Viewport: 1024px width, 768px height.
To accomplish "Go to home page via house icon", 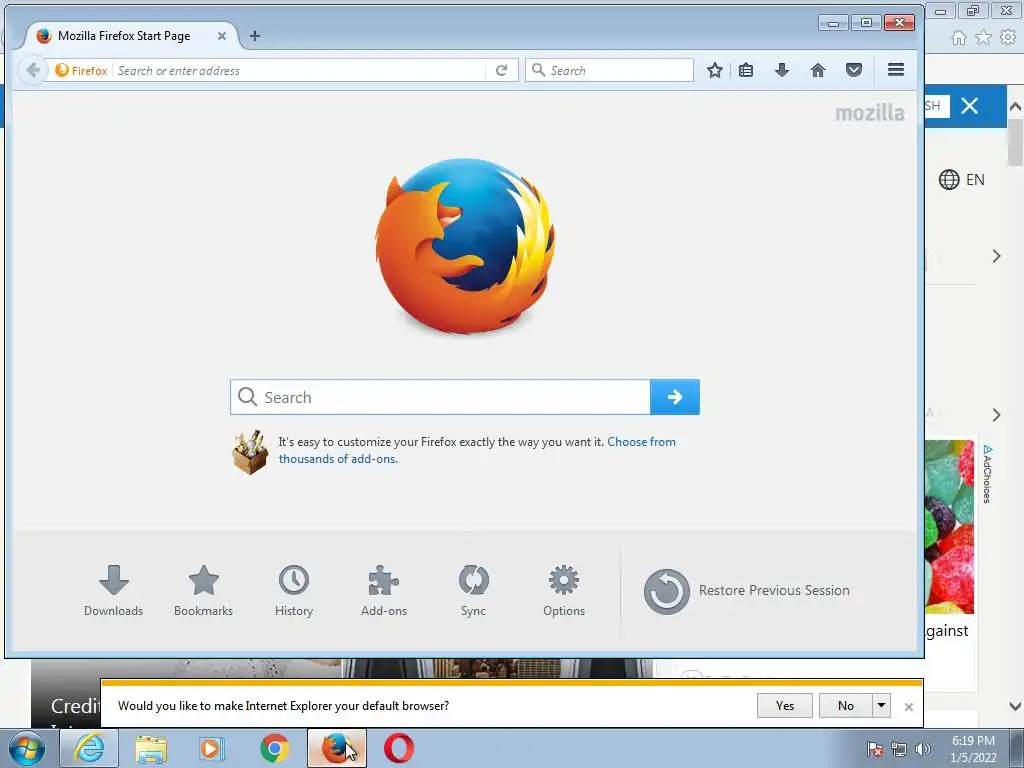I will point(818,70).
